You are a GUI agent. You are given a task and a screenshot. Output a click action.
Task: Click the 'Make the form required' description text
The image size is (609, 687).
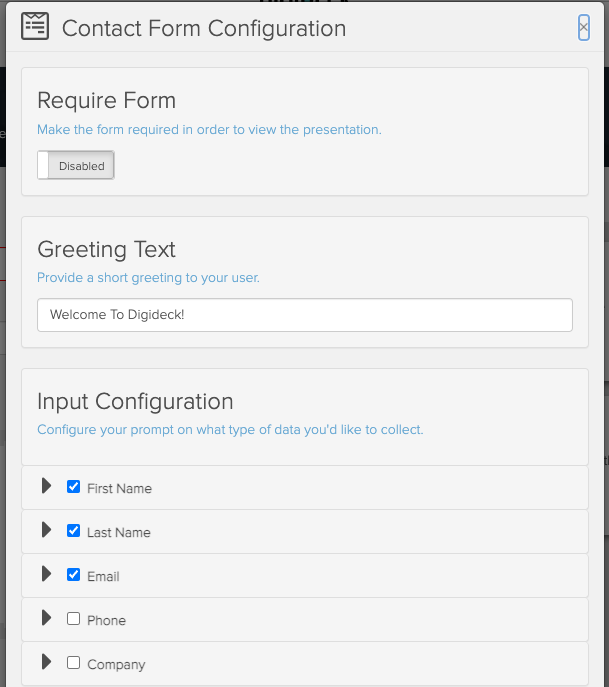[x=209, y=130]
